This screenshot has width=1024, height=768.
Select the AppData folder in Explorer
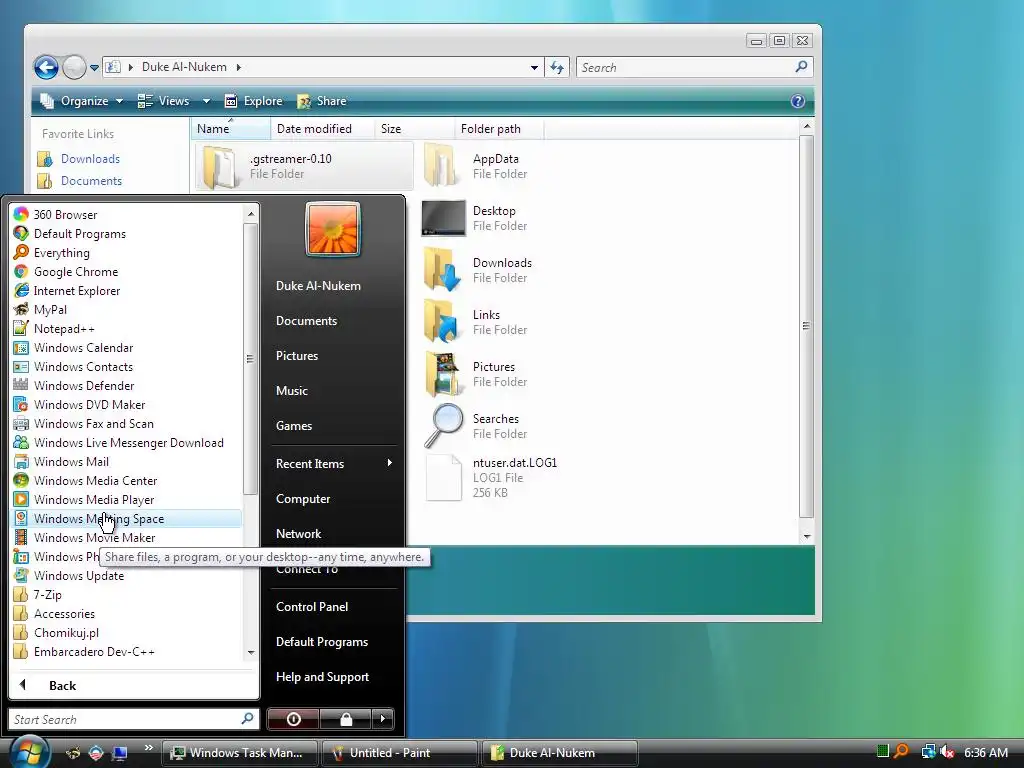pyautogui.click(x=477, y=166)
